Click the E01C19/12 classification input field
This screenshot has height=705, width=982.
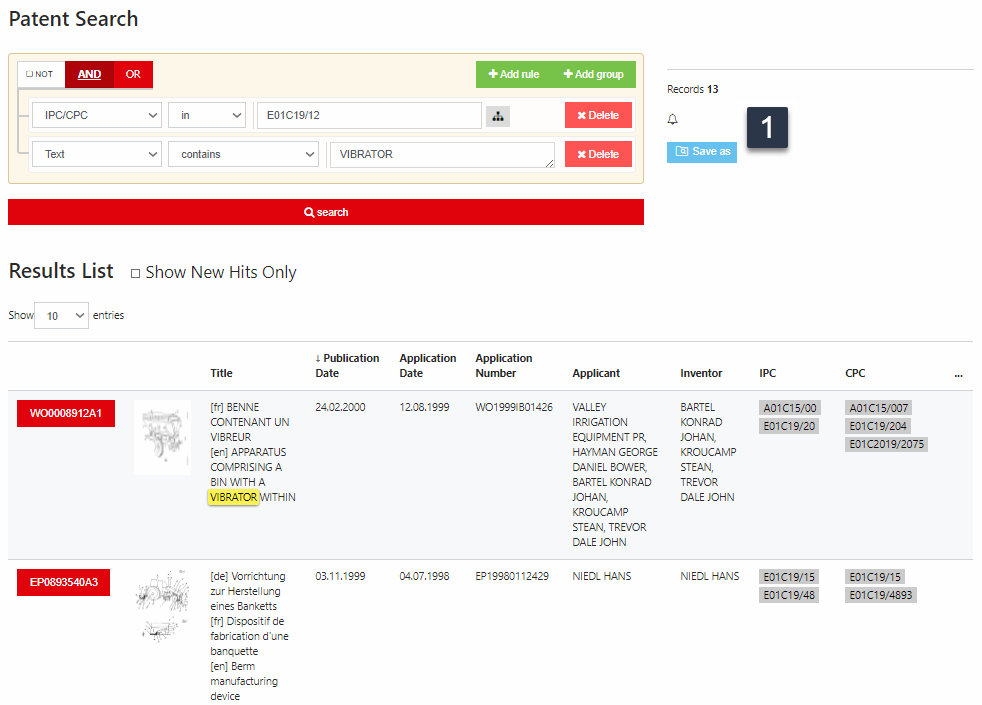point(368,116)
